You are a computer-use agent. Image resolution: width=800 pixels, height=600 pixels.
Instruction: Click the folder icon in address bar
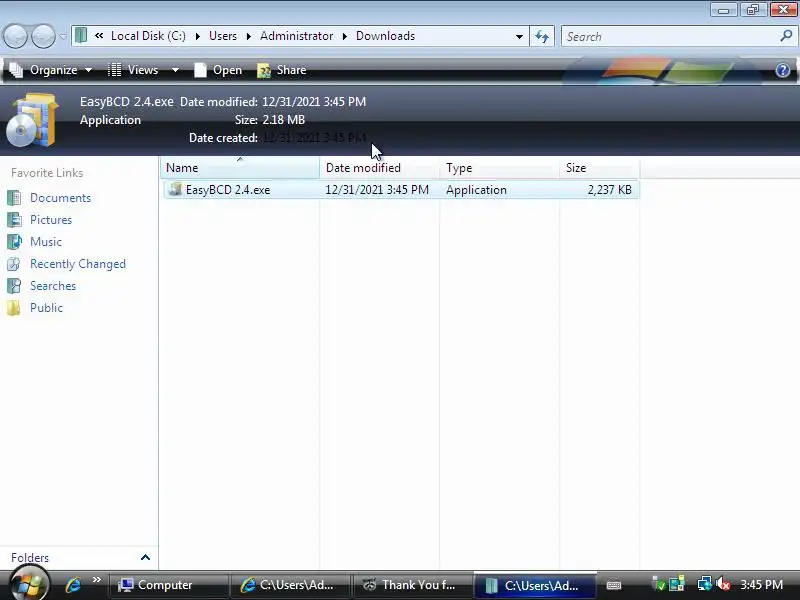click(81, 36)
